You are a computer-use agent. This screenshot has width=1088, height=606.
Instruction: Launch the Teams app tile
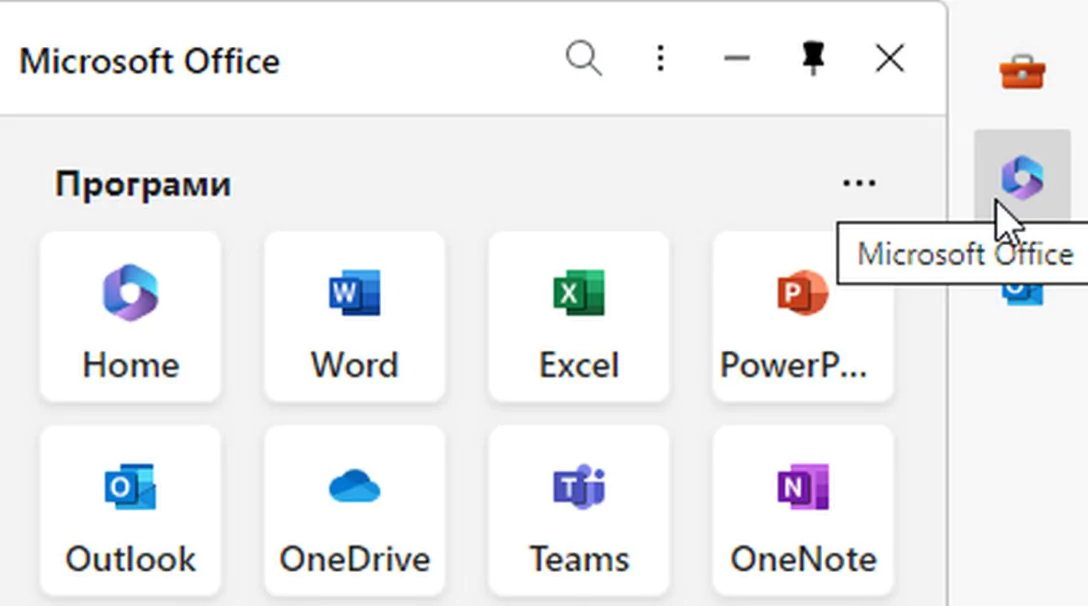point(578,511)
